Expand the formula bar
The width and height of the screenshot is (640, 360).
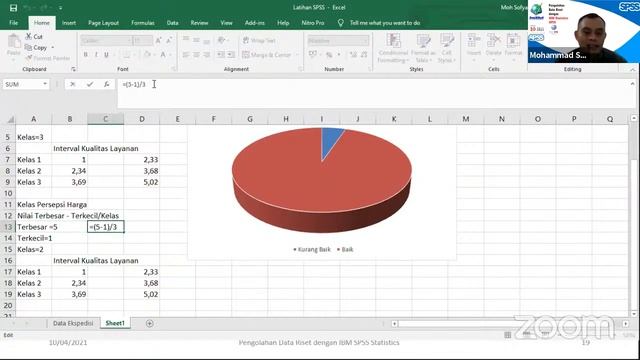[633, 84]
